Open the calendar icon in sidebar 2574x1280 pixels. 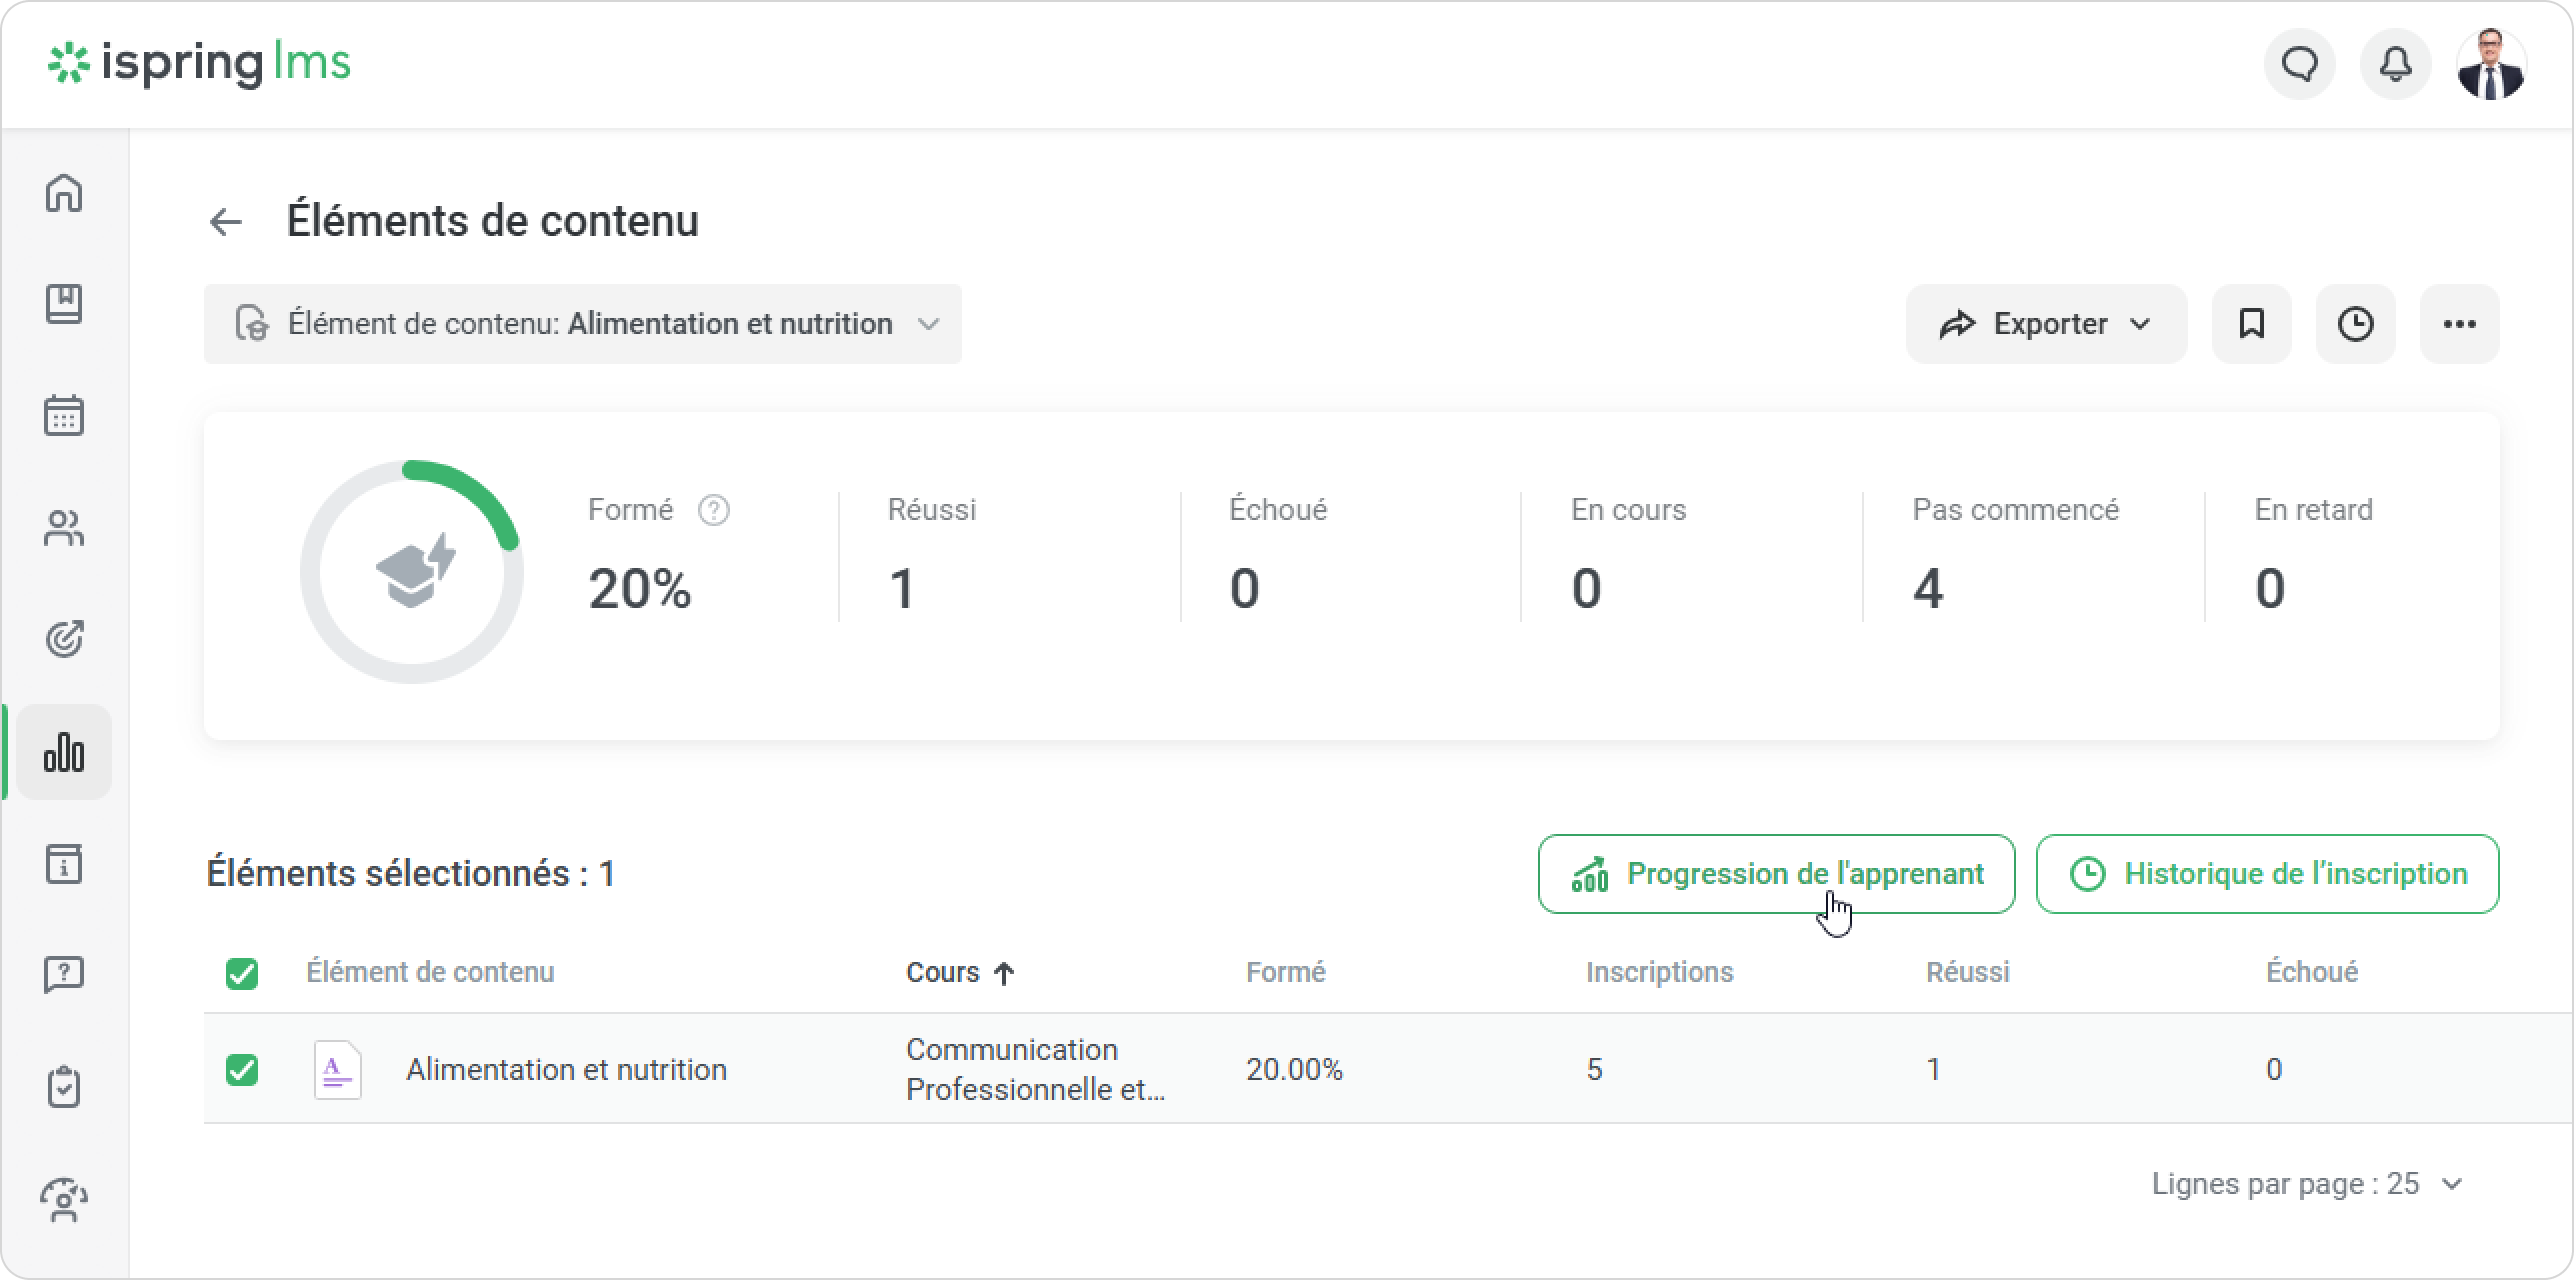coord(64,416)
